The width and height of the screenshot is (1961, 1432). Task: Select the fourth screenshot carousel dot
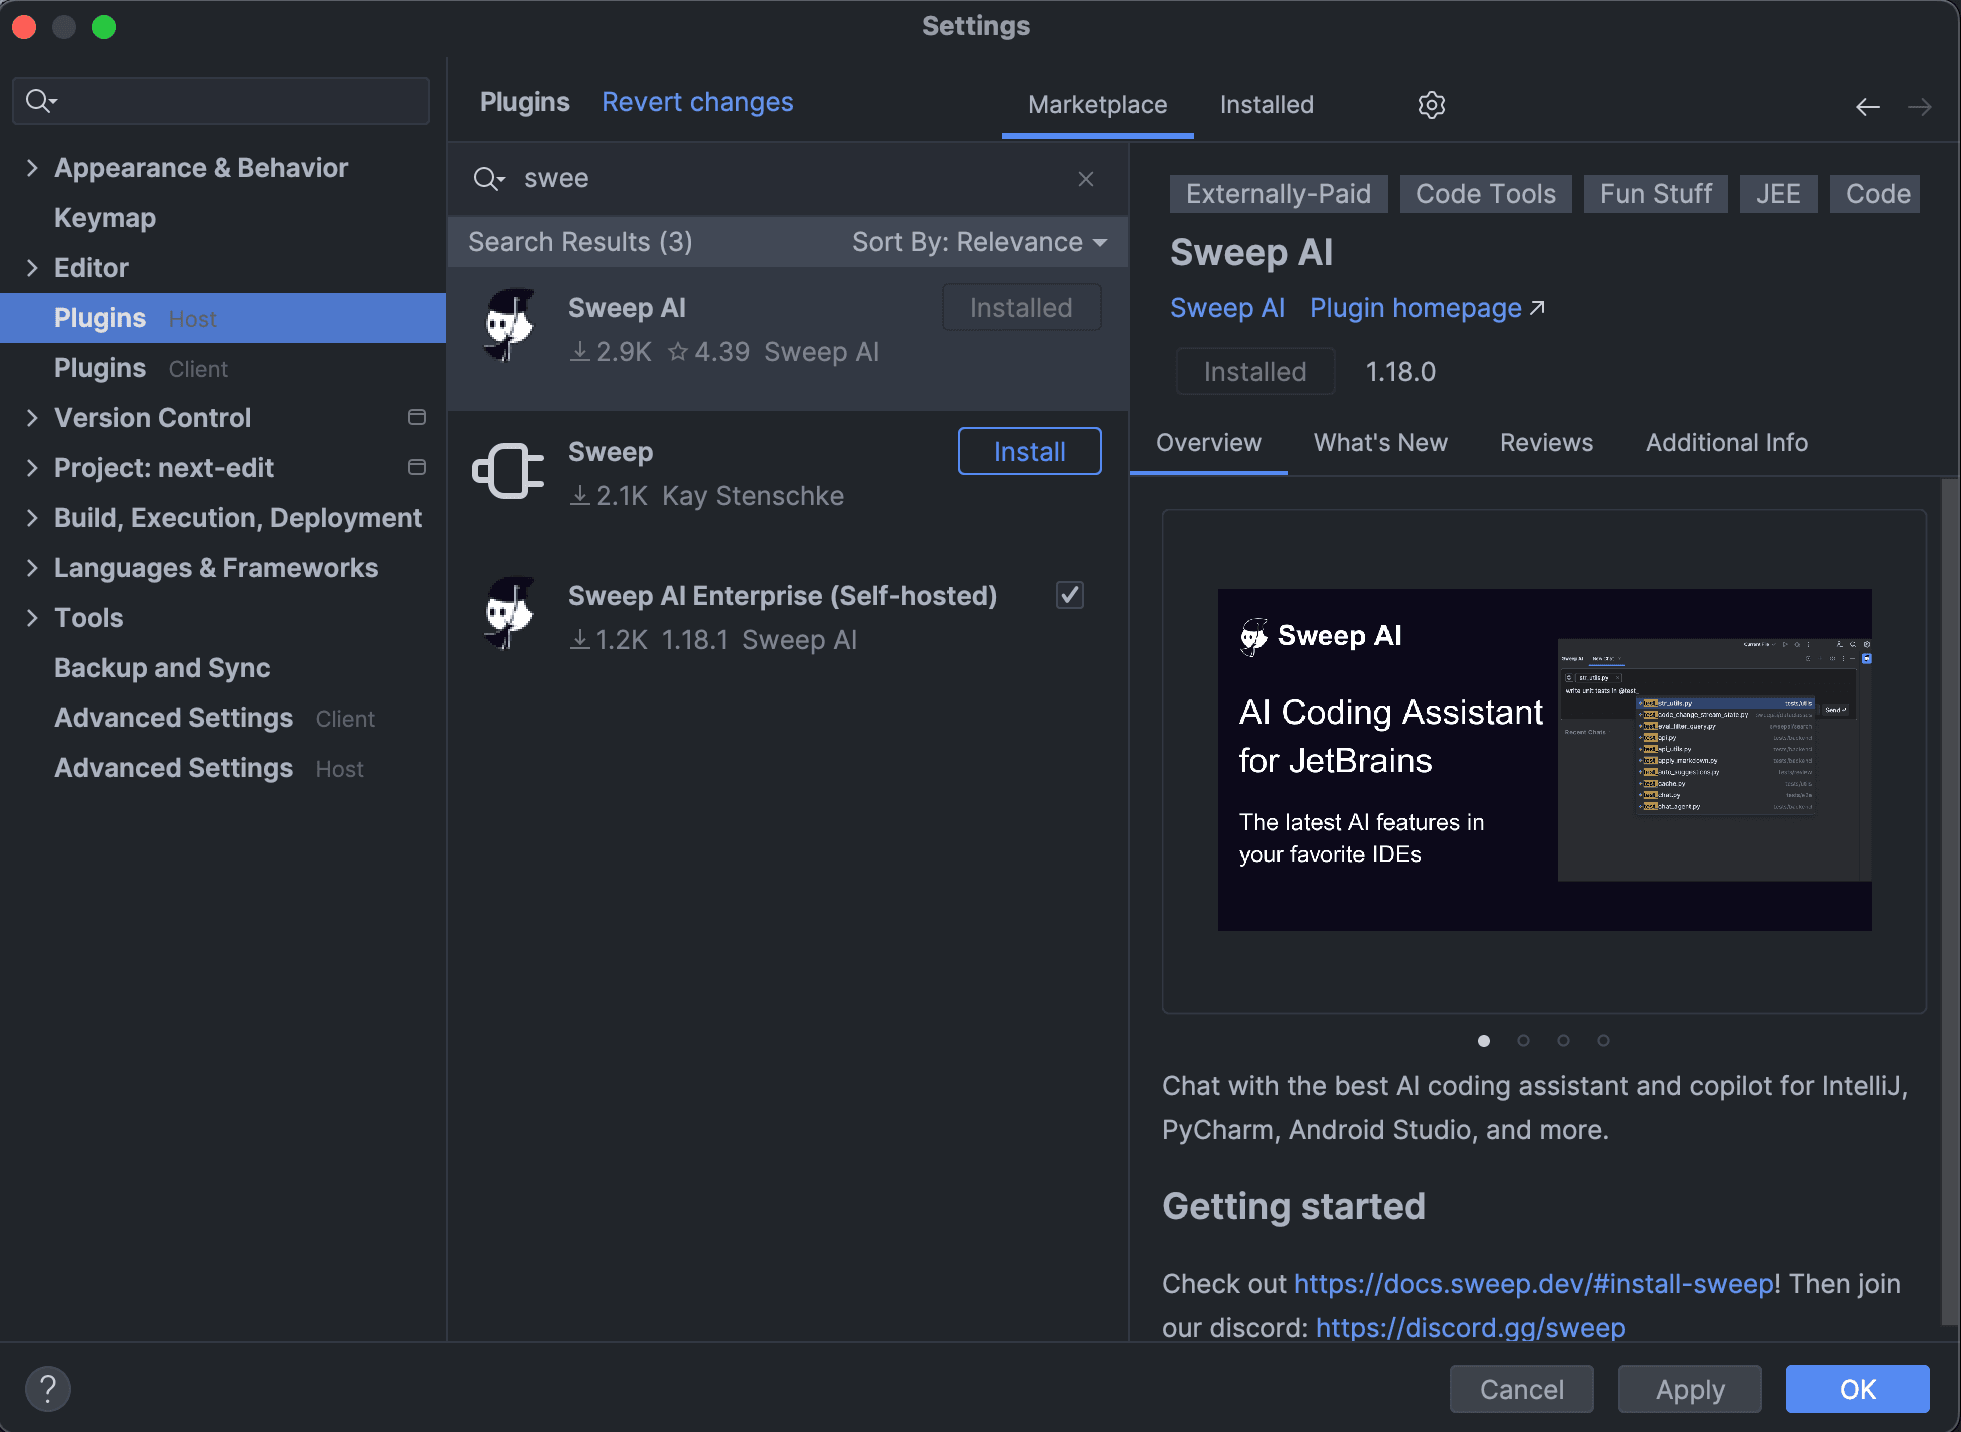coord(1603,1041)
